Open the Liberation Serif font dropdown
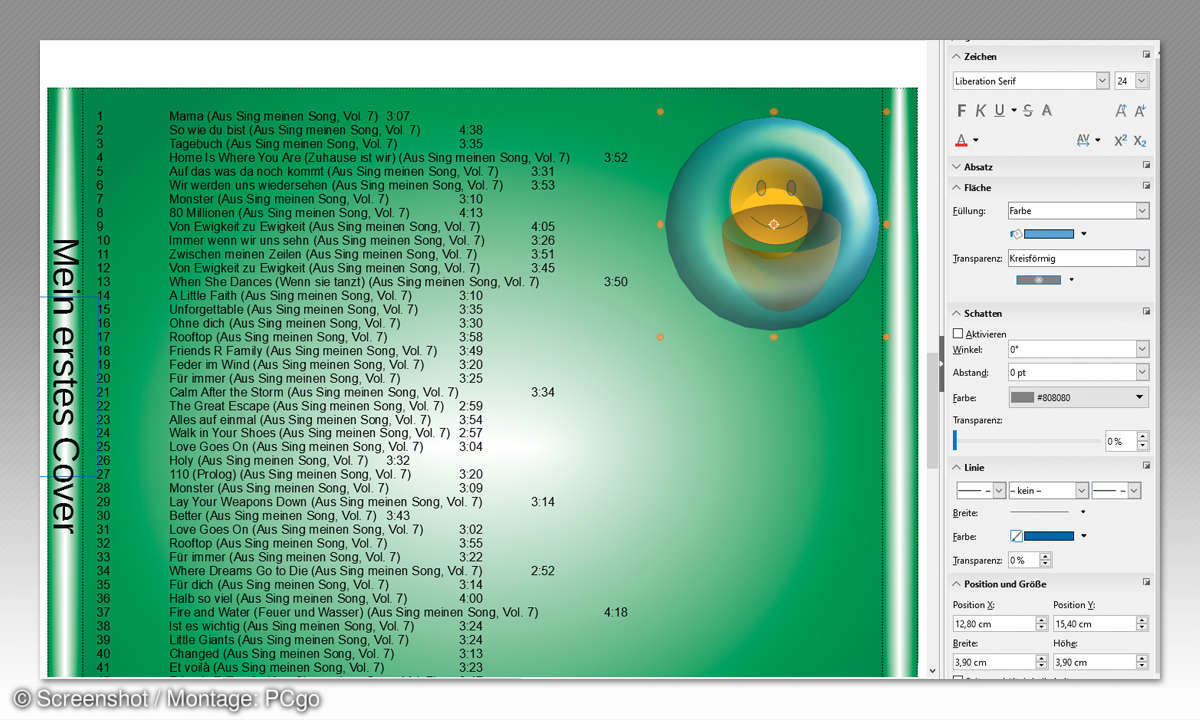The width and height of the screenshot is (1200, 720). (x=1103, y=81)
